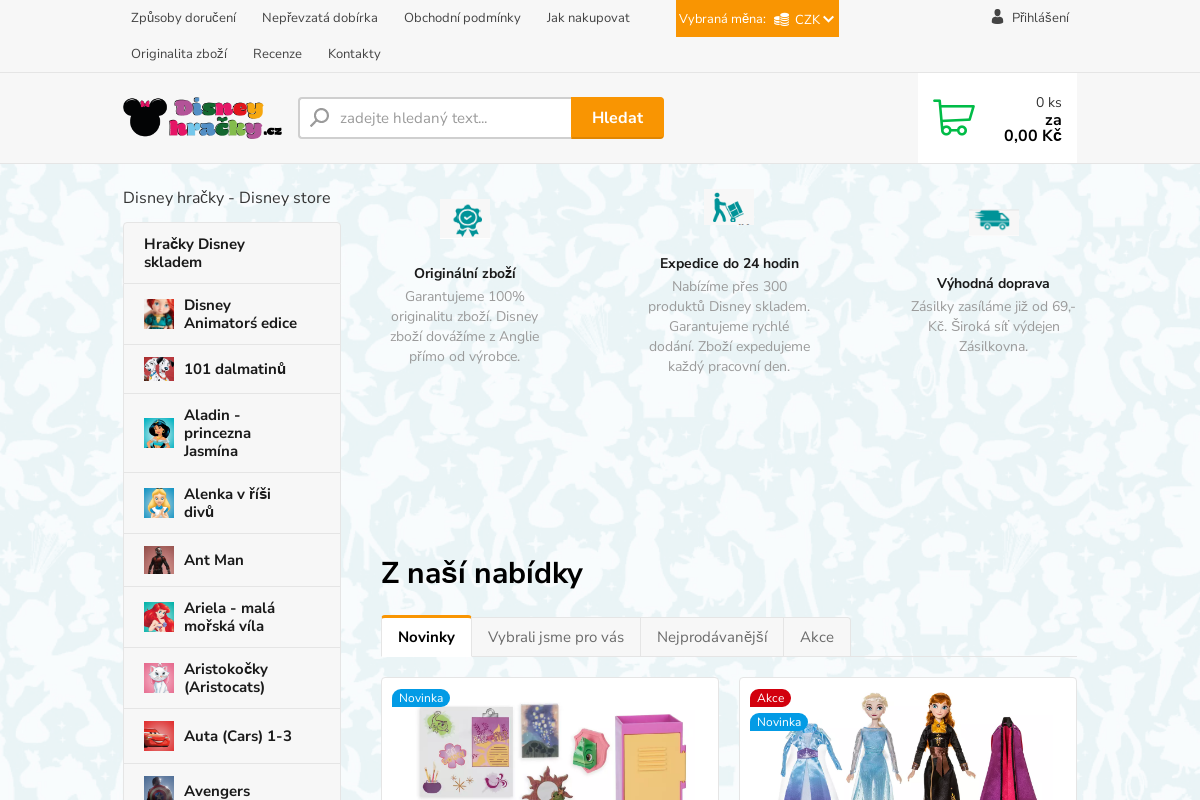Click the Hledat search button
The image size is (1200, 800).
617,118
